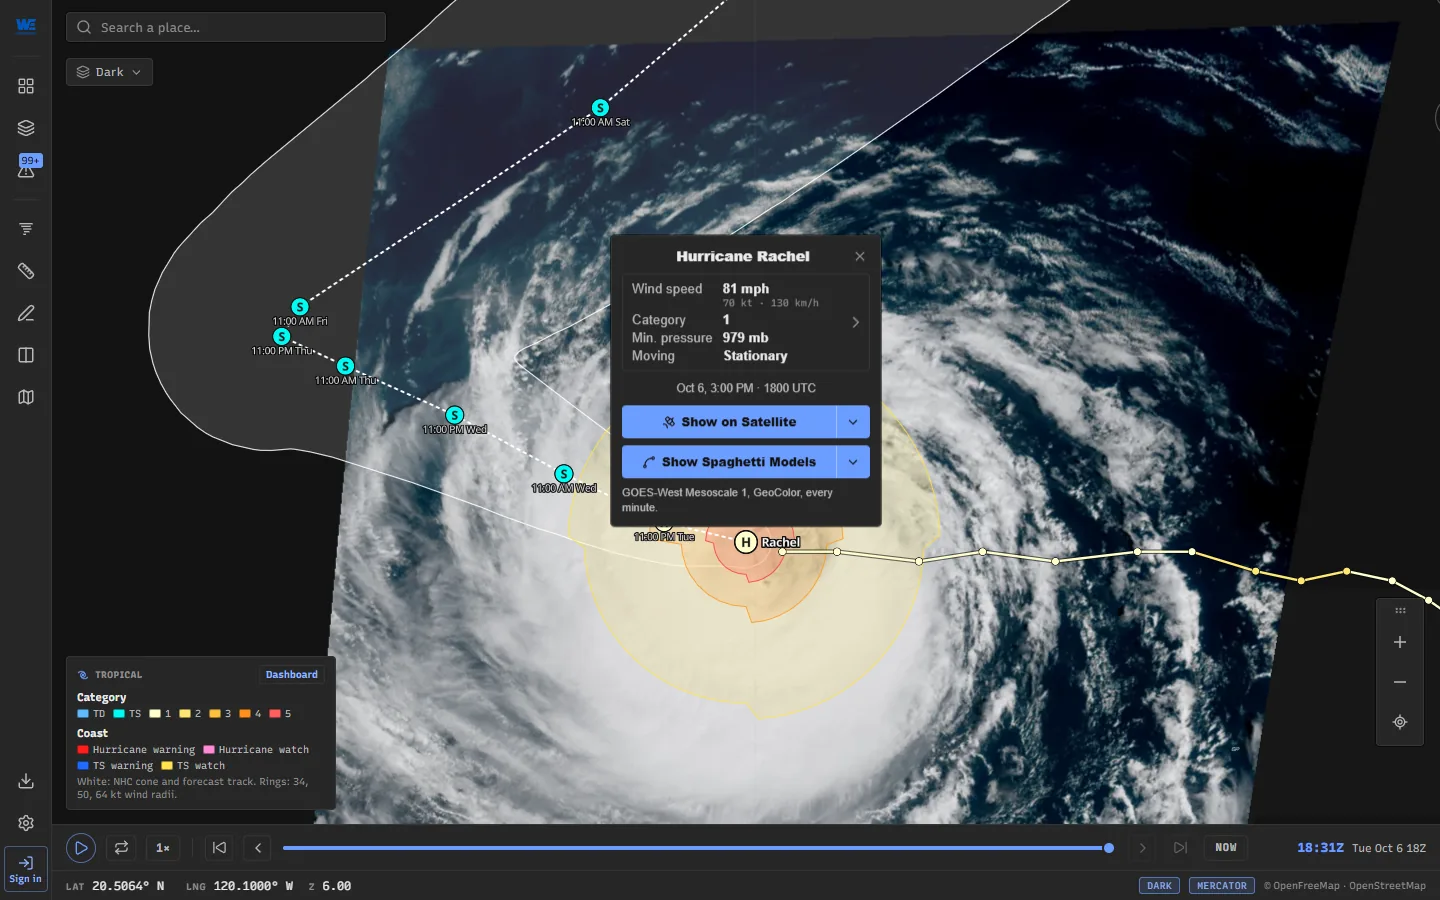Viewport: 1440px width, 900px height.
Task: Open the layers panel from sidebar
Action: click(x=26, y=128)
